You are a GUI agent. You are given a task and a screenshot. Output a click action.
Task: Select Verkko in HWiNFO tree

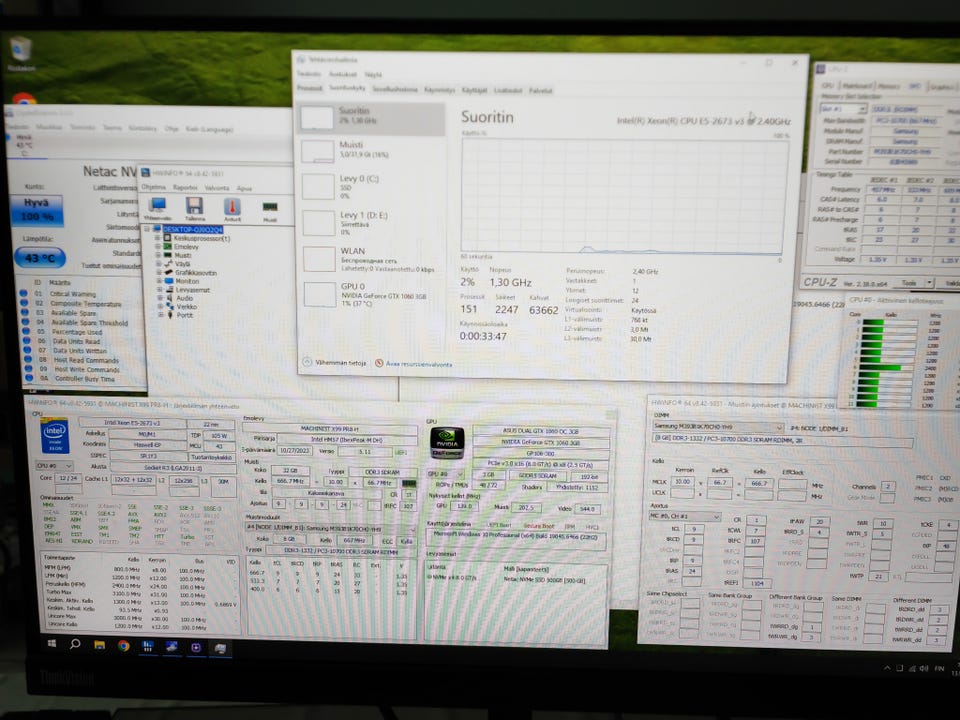(x=187, y=307)
